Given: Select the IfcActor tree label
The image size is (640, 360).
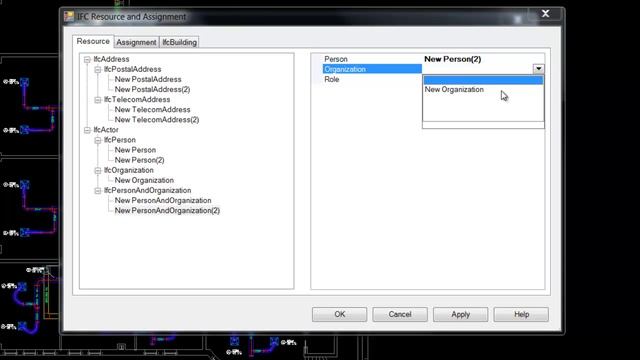Looking at the screenshot, I should (x=106, y=130).
